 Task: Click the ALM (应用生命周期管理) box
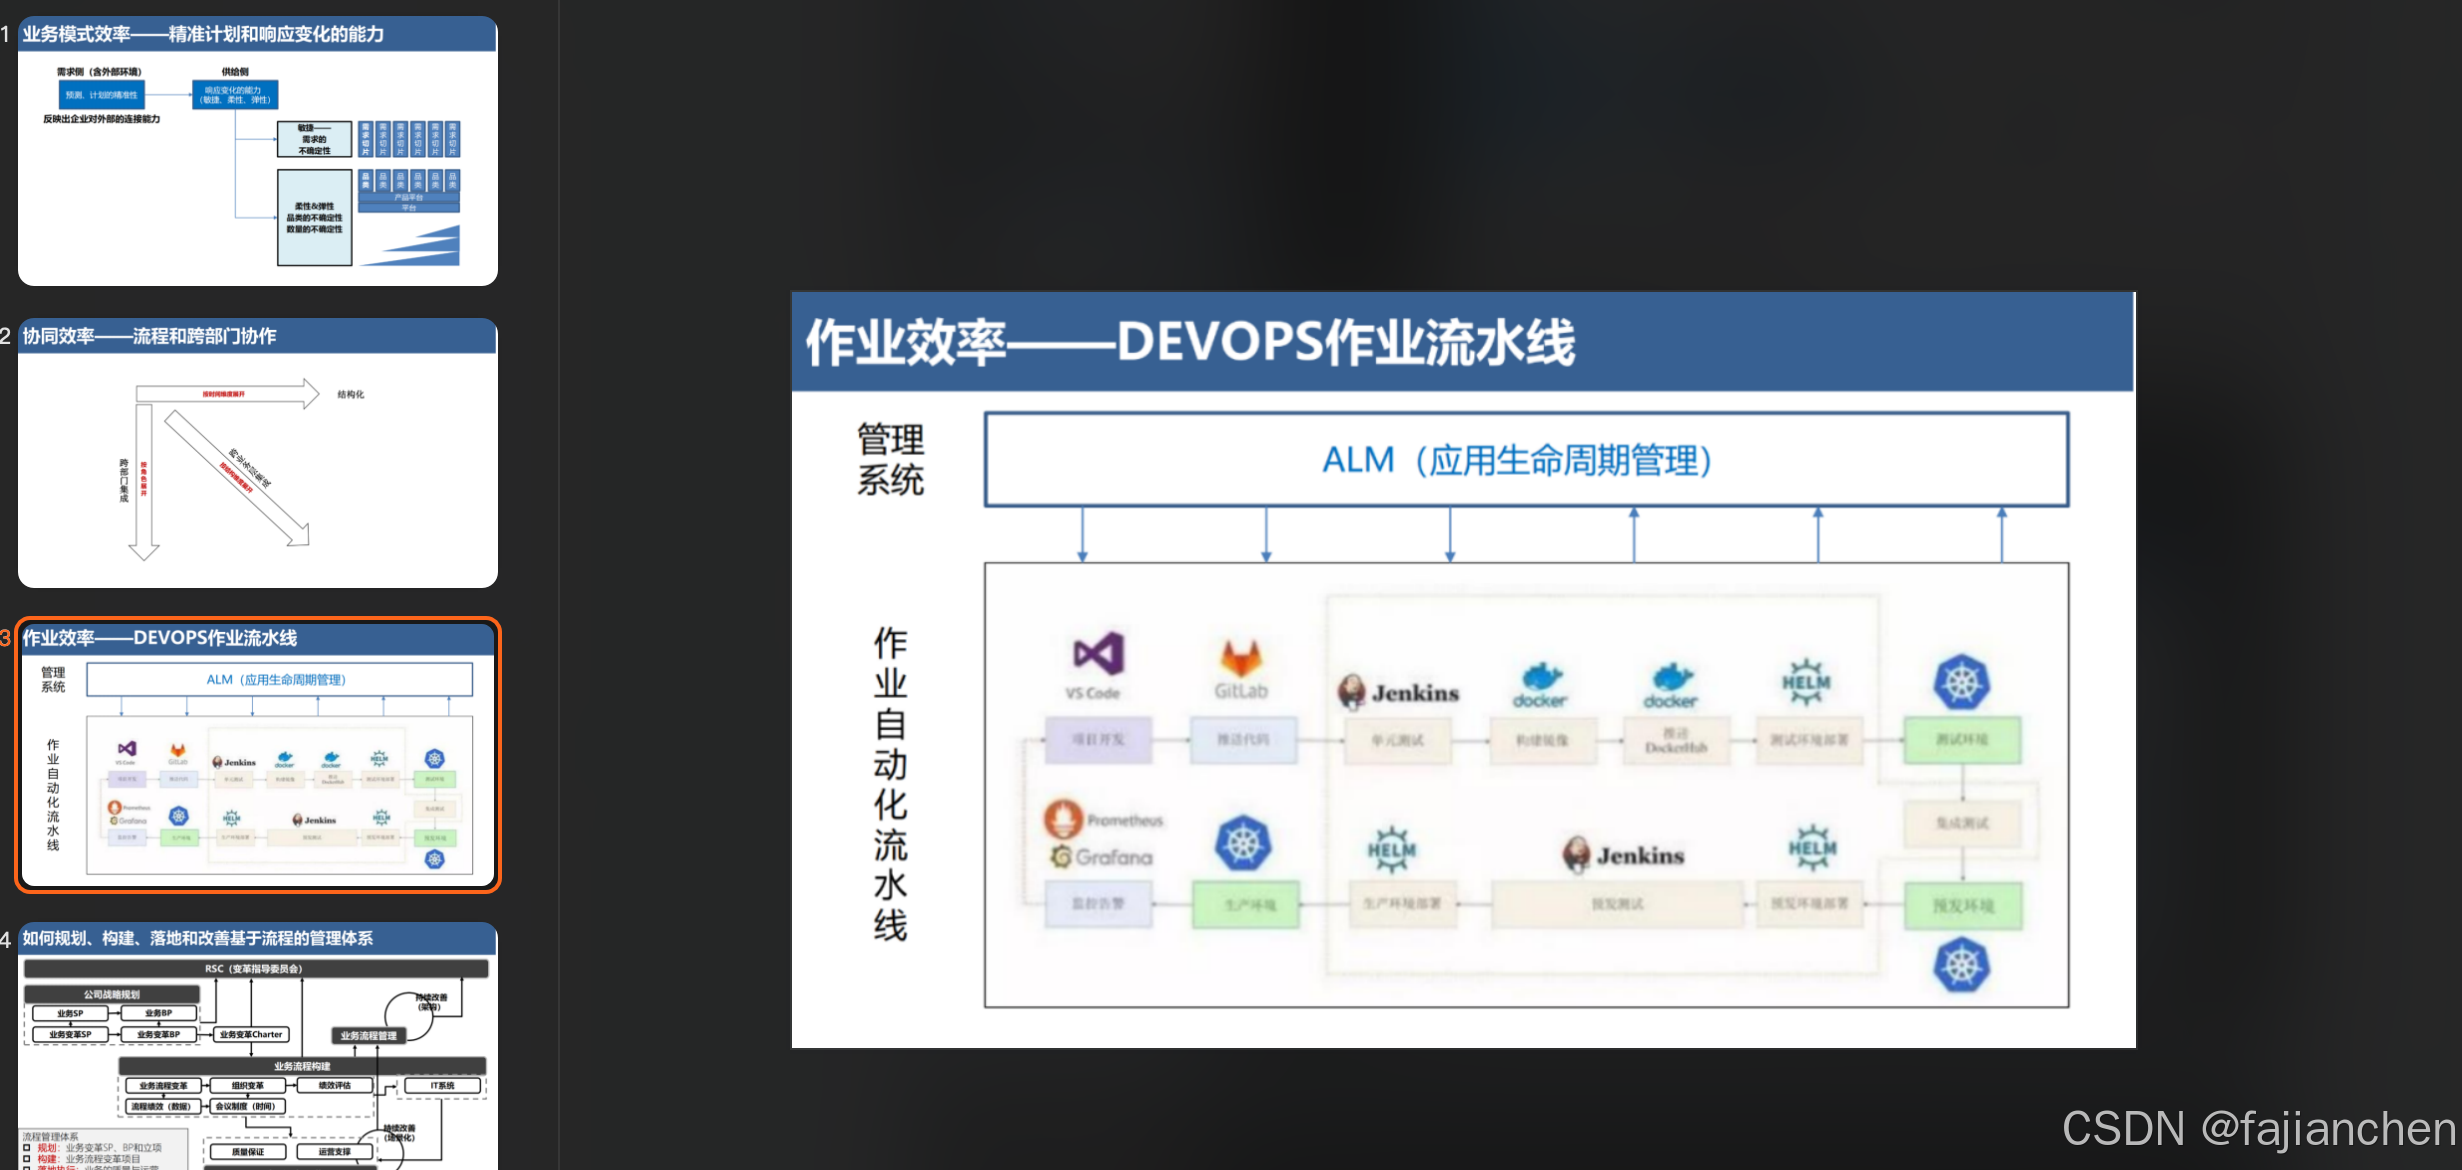[x=1526, y=460]
